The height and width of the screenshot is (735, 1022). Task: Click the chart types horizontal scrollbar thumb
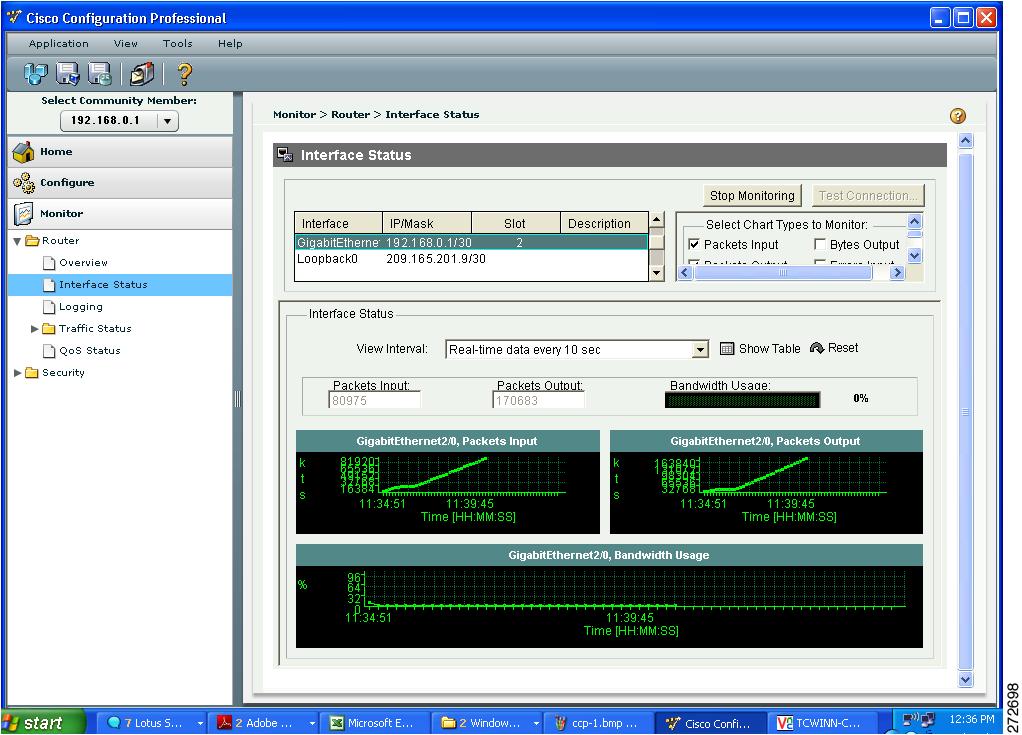(783, 273)
